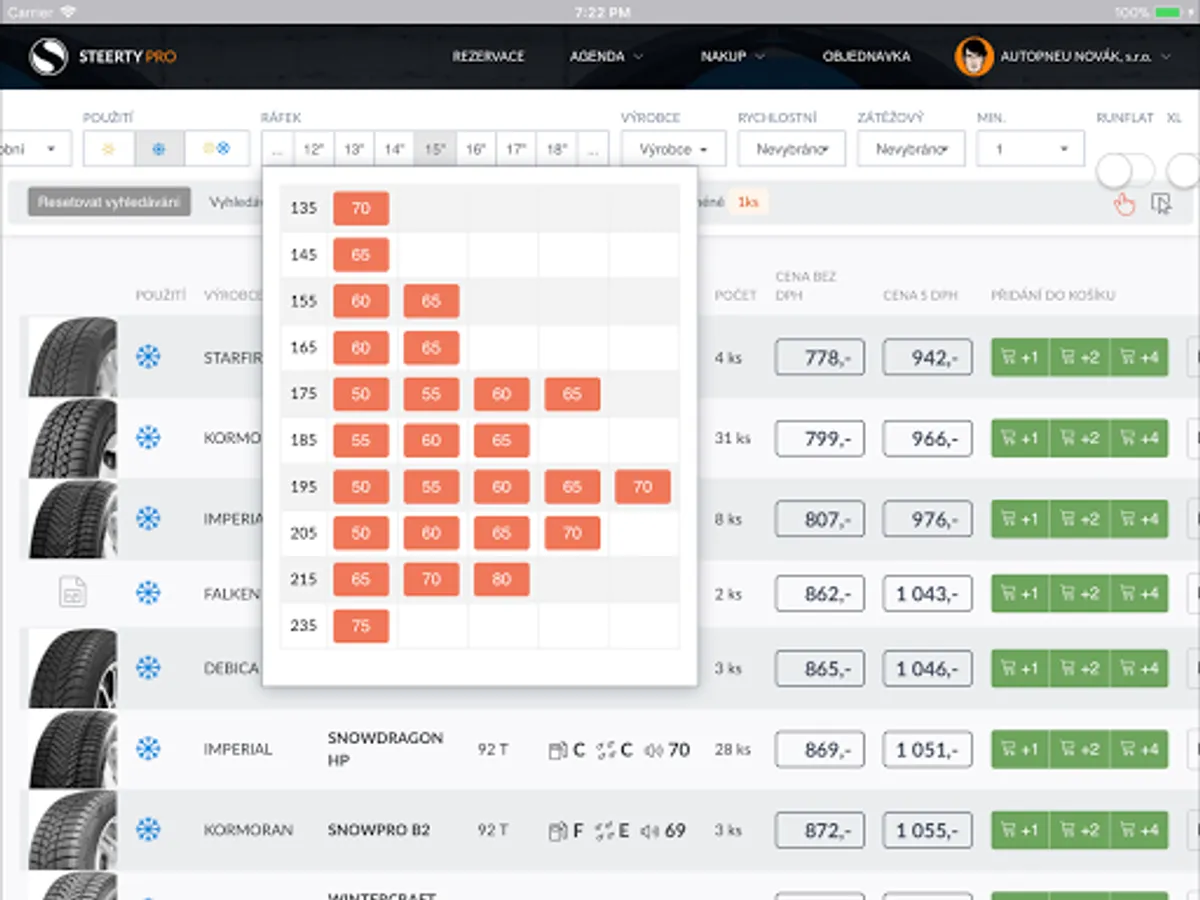
Task: Choose profile 80 for width 215
Action: click(x=502, y=579)
